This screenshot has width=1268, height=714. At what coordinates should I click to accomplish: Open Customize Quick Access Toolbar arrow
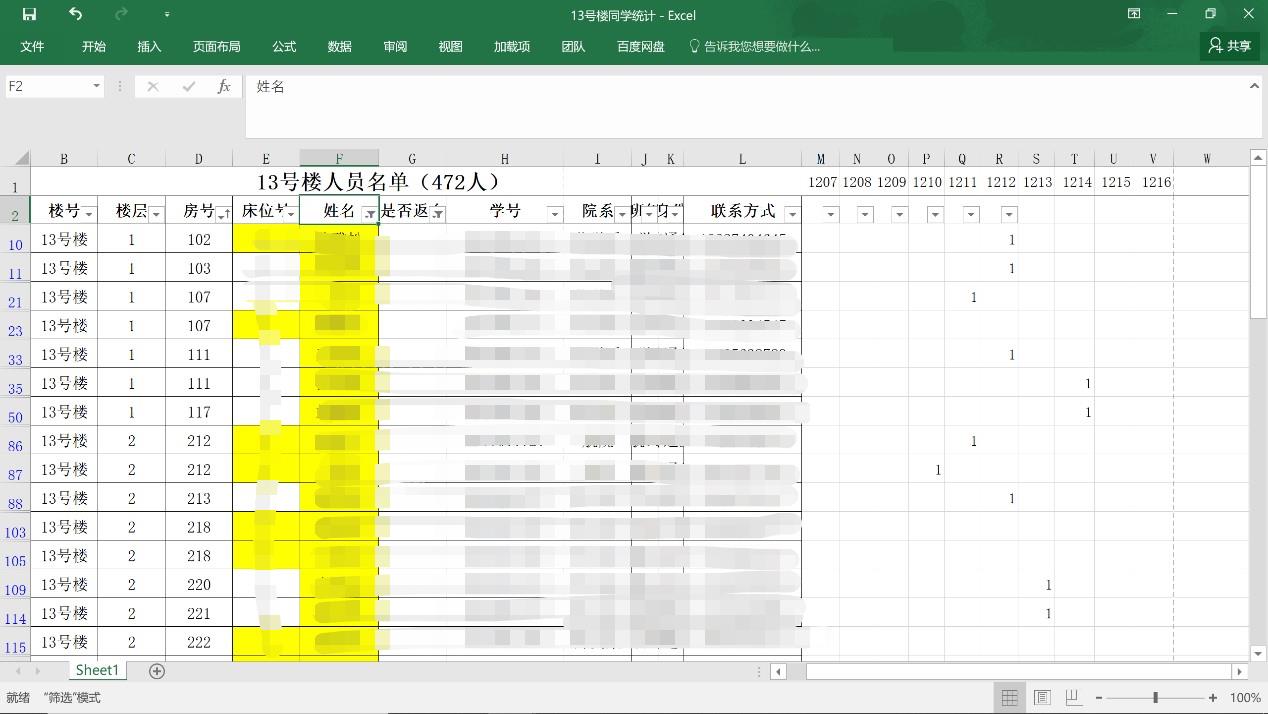tap(166, 15)
